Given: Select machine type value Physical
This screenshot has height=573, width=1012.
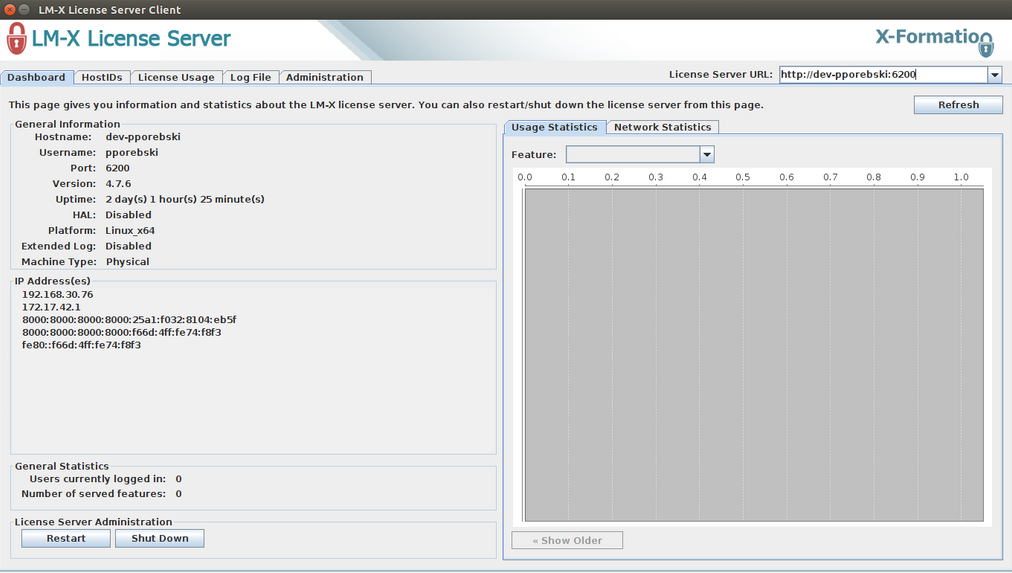Looking at the screenshot, I should [127, 261].
